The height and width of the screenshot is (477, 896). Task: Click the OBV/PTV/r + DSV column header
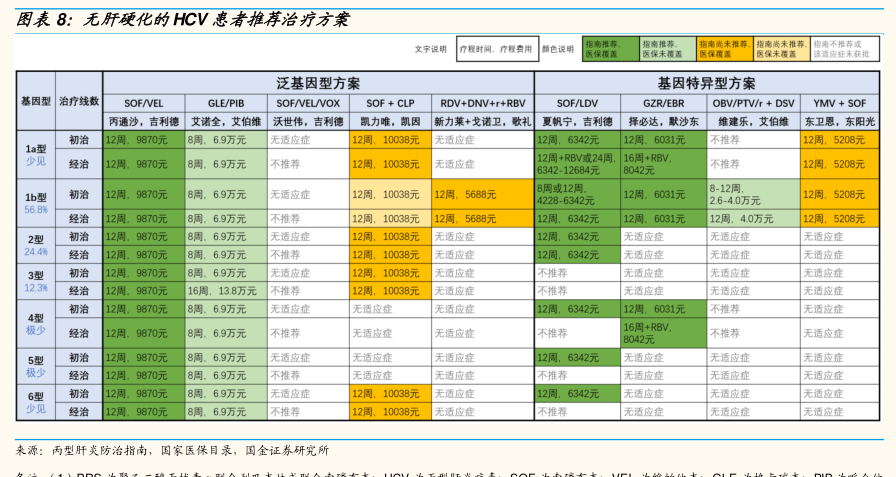(753, 103)
